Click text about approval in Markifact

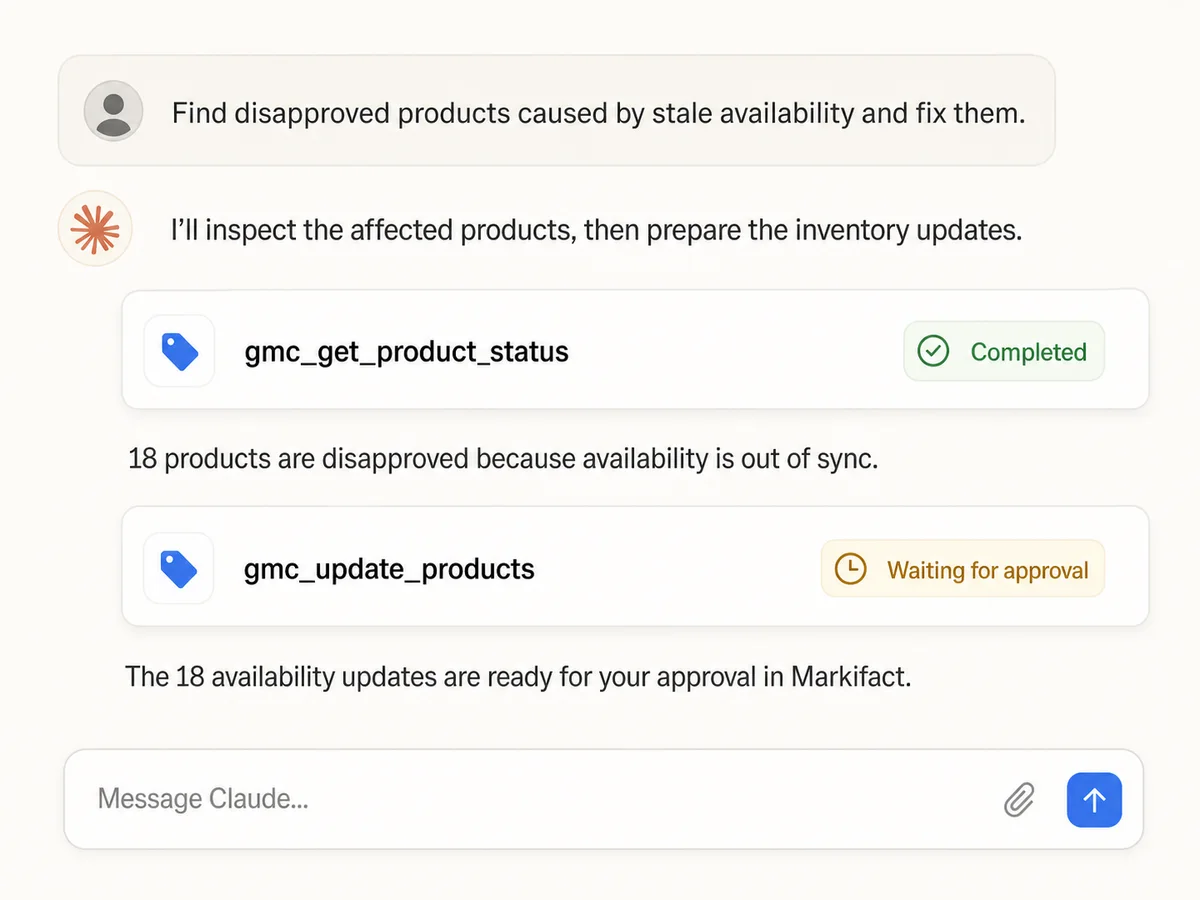518,677
